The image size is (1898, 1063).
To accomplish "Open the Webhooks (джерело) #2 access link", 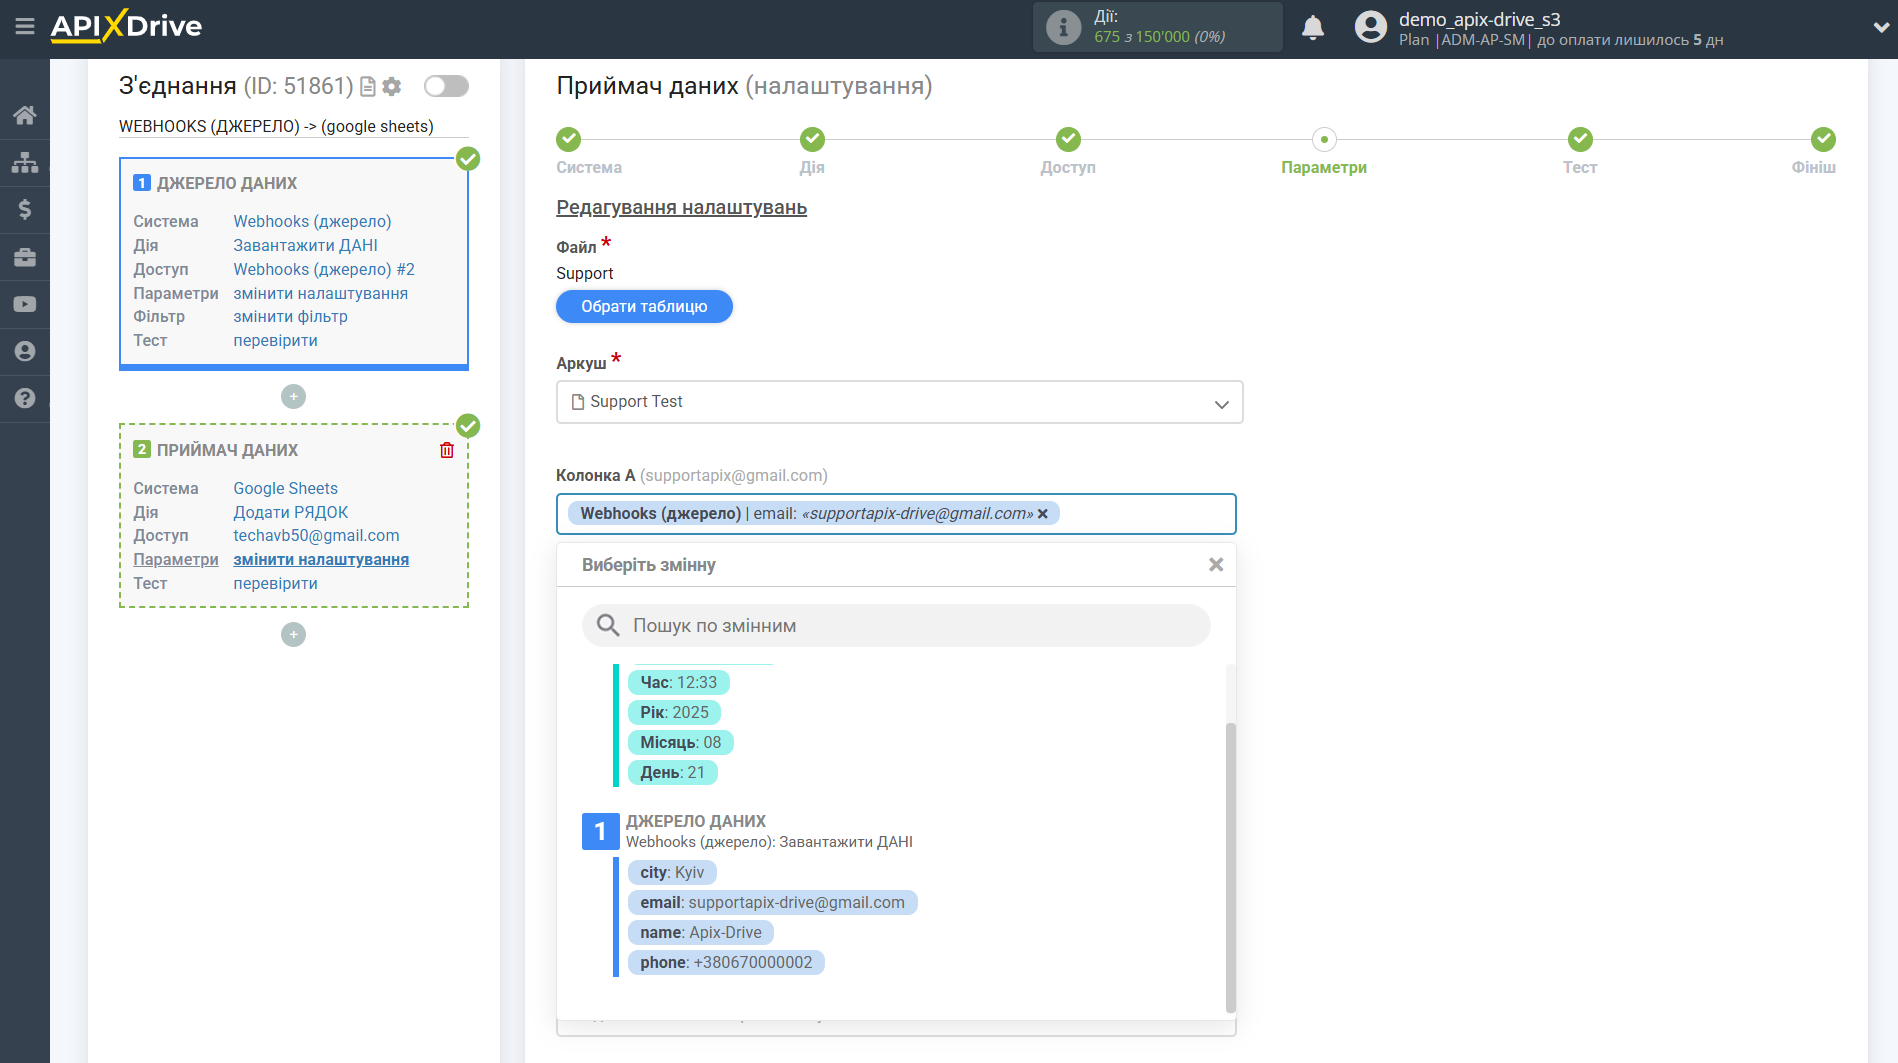I will point(324,270).
